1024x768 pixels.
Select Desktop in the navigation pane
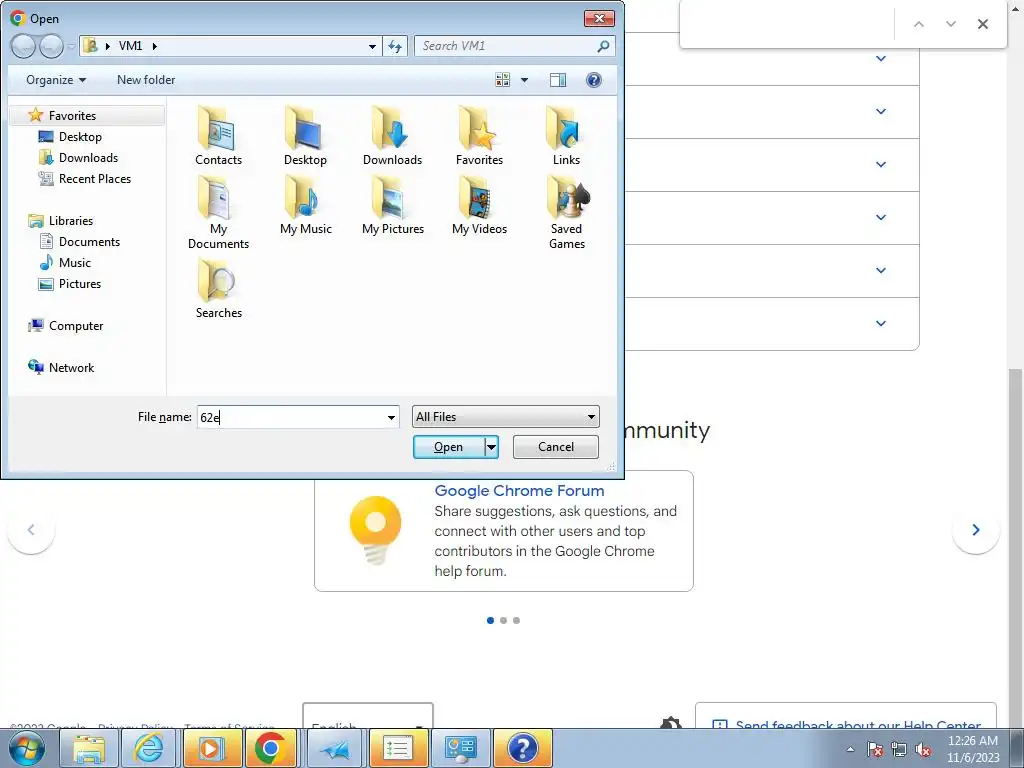(80, 136)
